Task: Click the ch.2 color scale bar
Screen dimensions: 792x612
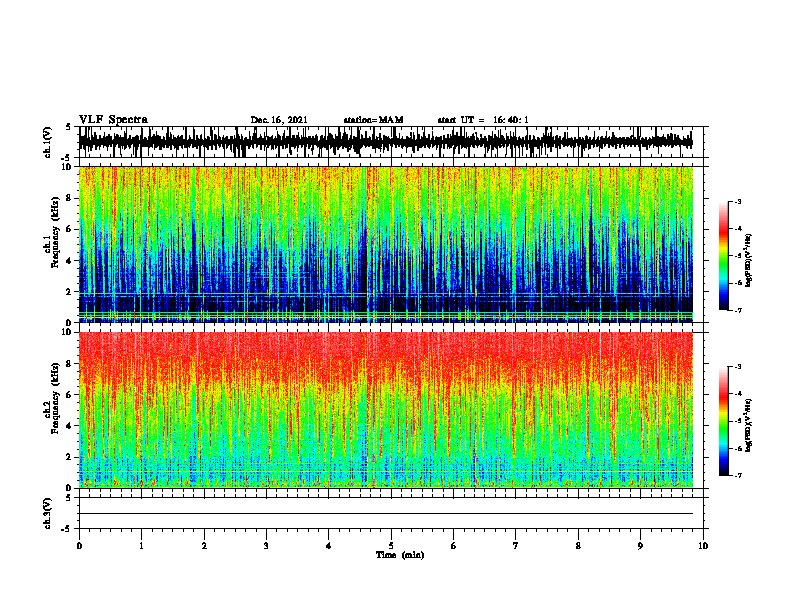Action: pyautogui.click(x=724, y=421)
